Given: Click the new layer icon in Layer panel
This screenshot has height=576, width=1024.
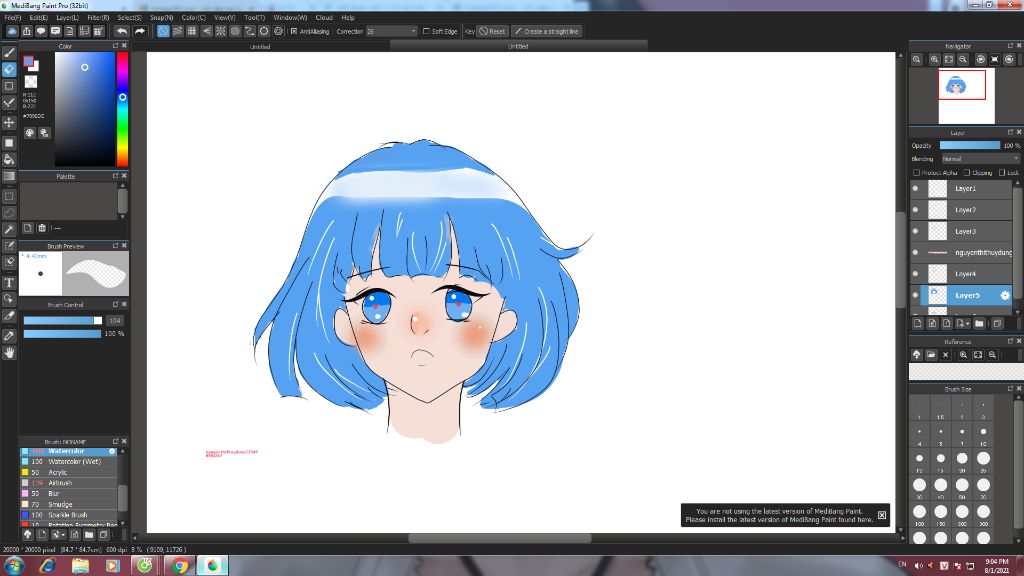Looking at the screenshot, I should 918,323.
